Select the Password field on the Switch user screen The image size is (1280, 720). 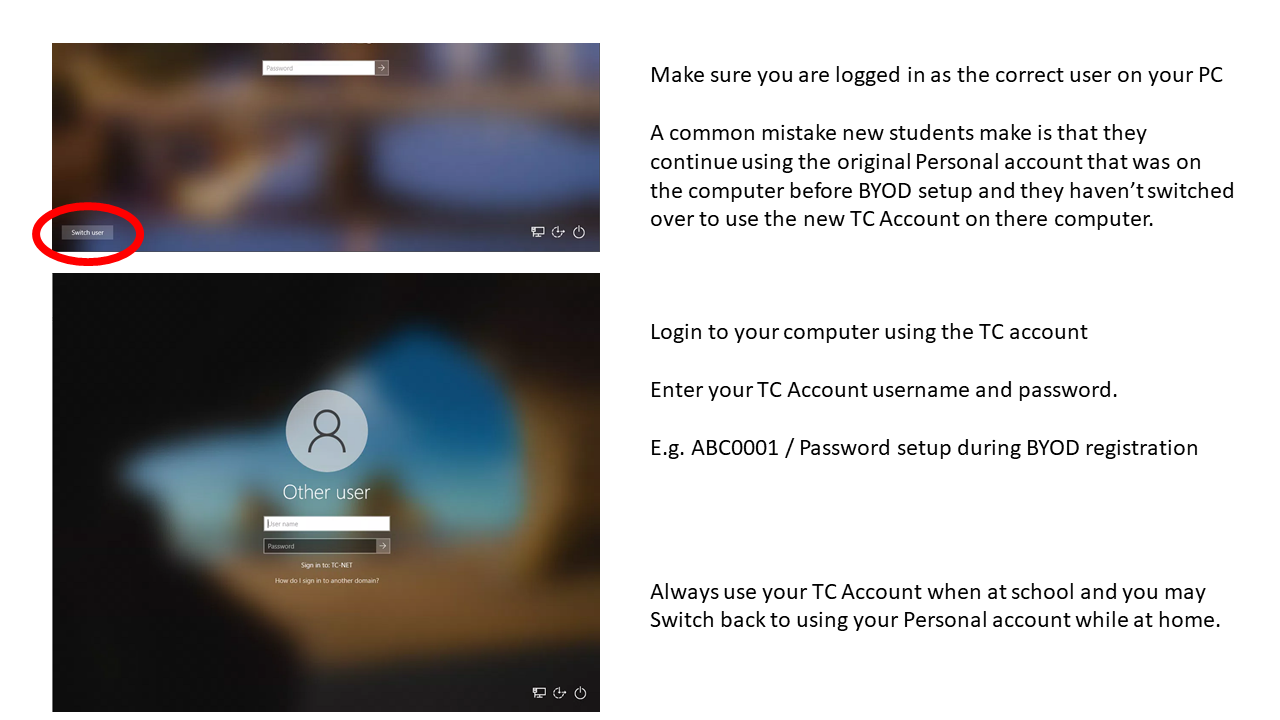tap(318, 68)
